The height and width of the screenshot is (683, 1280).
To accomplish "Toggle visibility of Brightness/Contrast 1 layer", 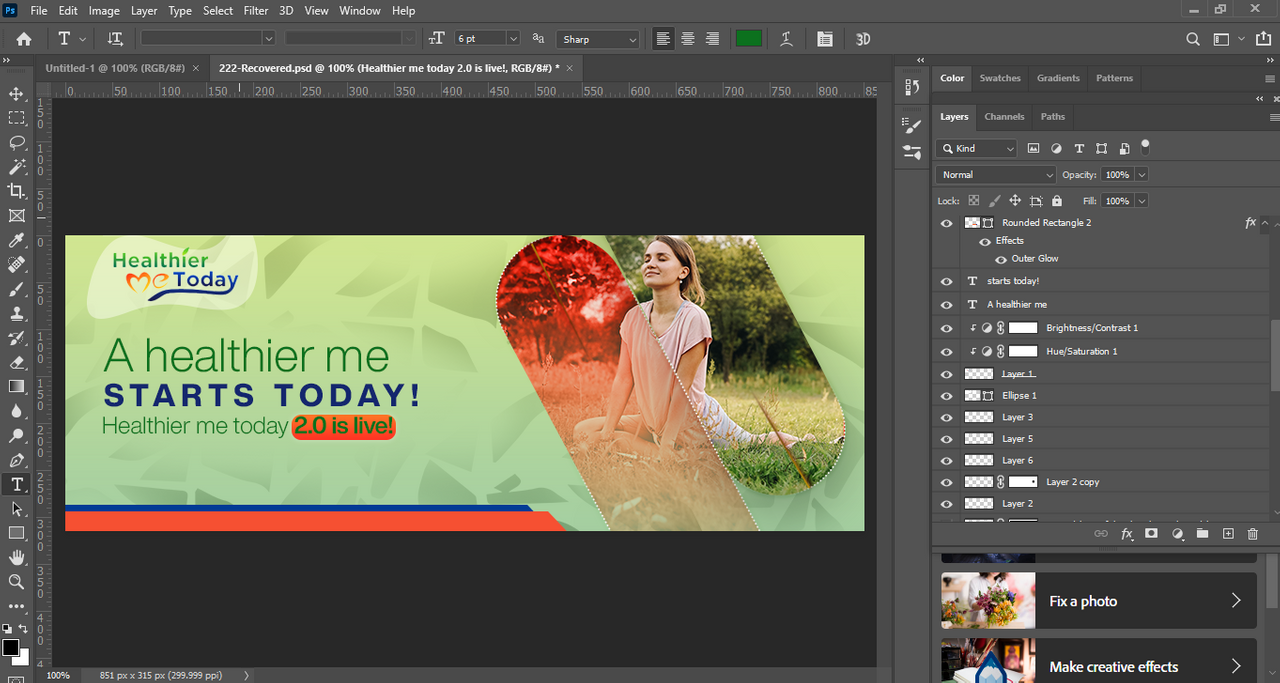I will click(947, 328).
